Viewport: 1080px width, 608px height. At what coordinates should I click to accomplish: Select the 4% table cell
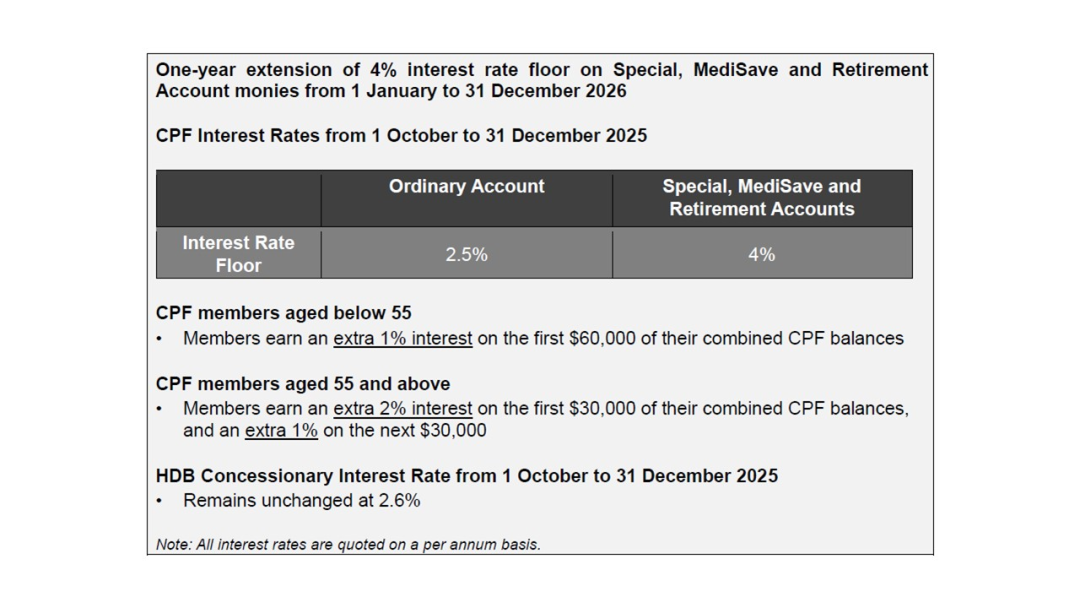click(x=762, y=255)
